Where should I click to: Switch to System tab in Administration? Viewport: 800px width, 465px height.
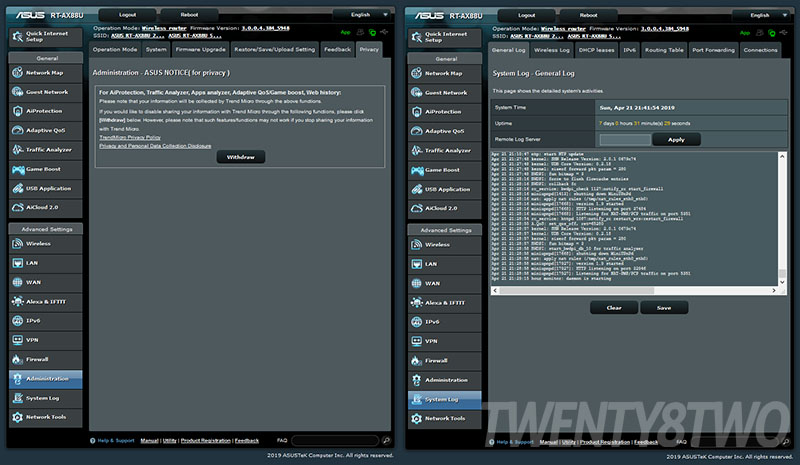click(156, 50)
